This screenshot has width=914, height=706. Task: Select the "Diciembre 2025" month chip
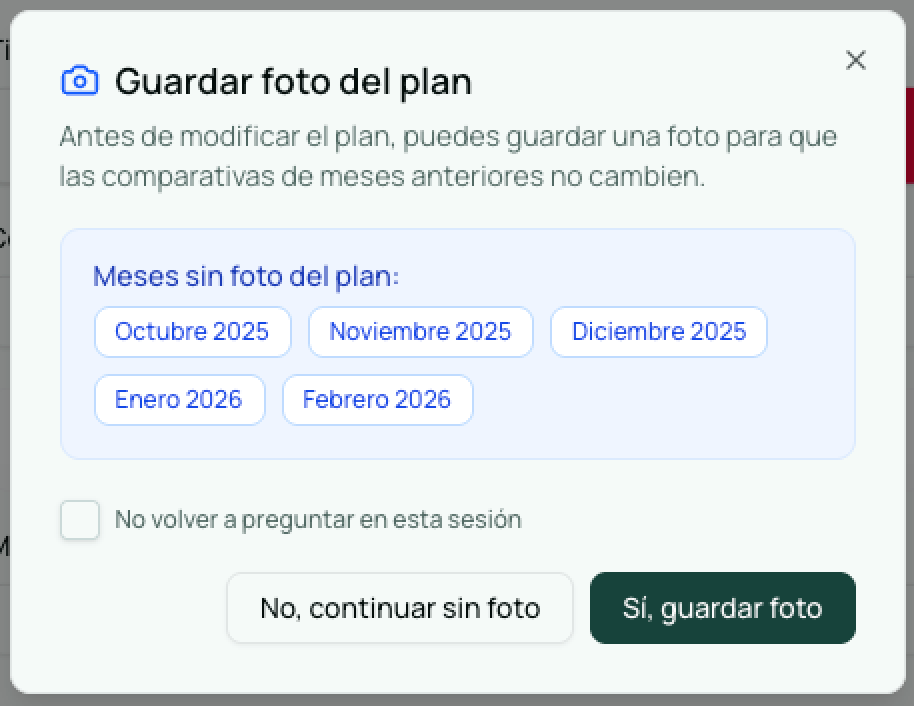point(658,331)
